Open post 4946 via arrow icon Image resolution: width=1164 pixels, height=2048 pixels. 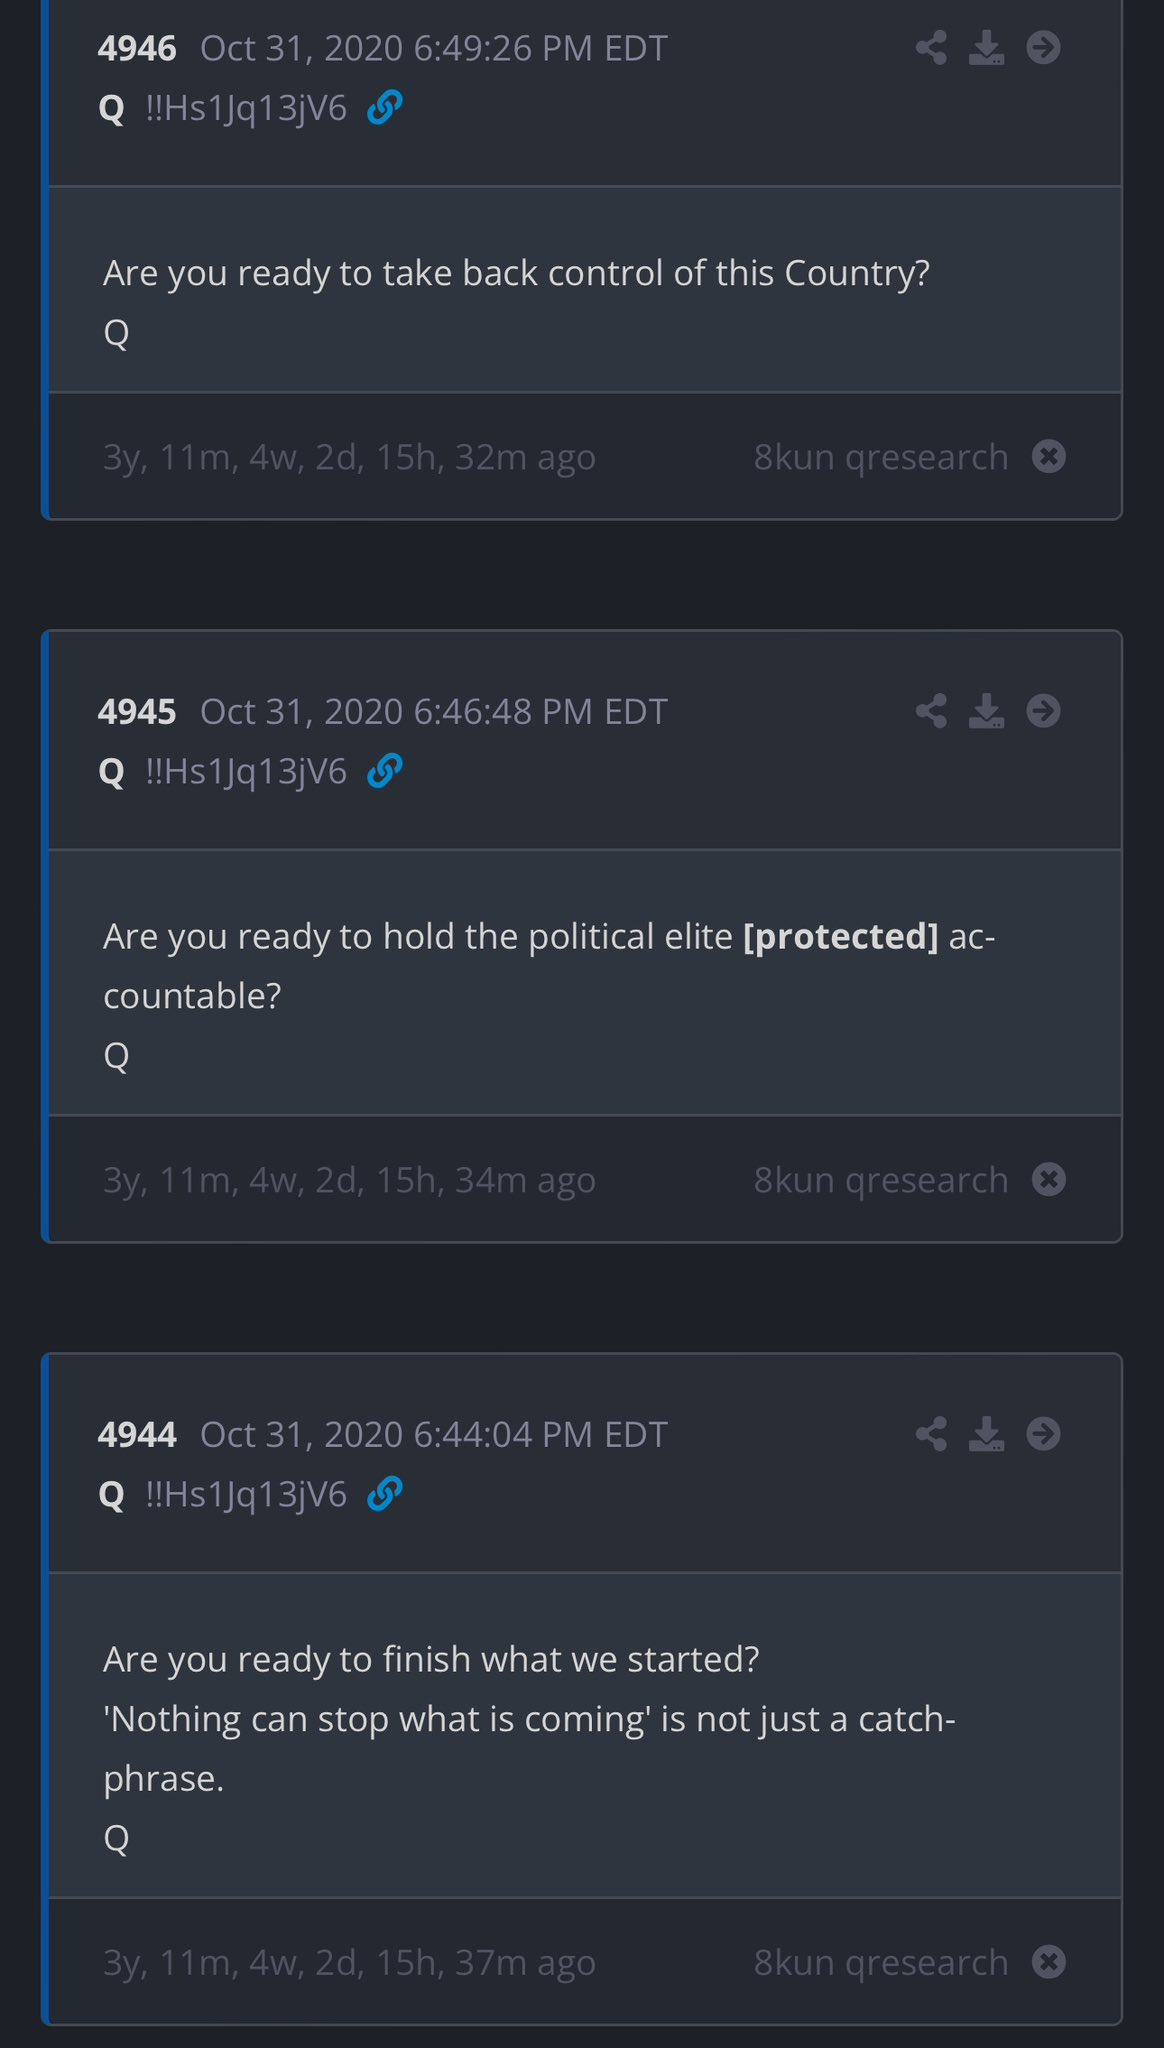tap(1044, 48)
